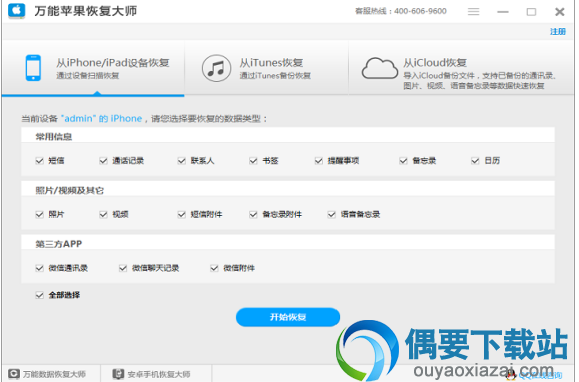Open 安卓手机恢复大师 link in bottom bar
This screenshot has height=382, width=579.
(x=159, y=374)
